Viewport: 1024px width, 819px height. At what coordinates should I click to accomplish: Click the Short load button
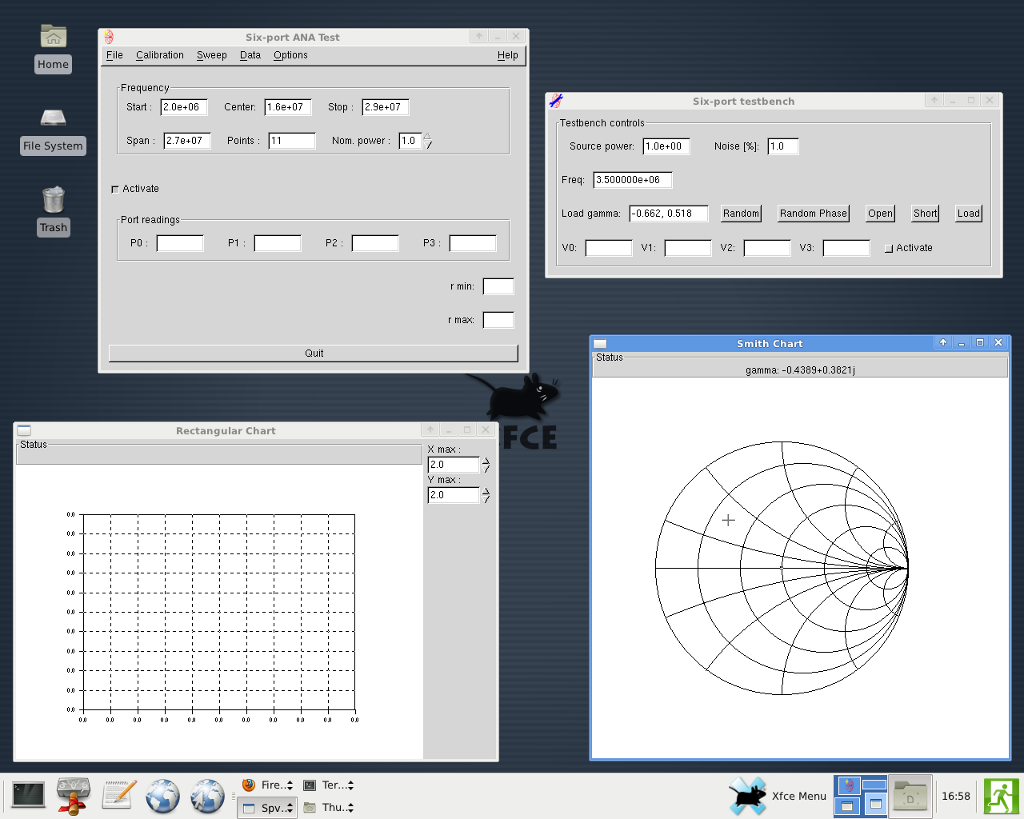(x=925, y=213)
